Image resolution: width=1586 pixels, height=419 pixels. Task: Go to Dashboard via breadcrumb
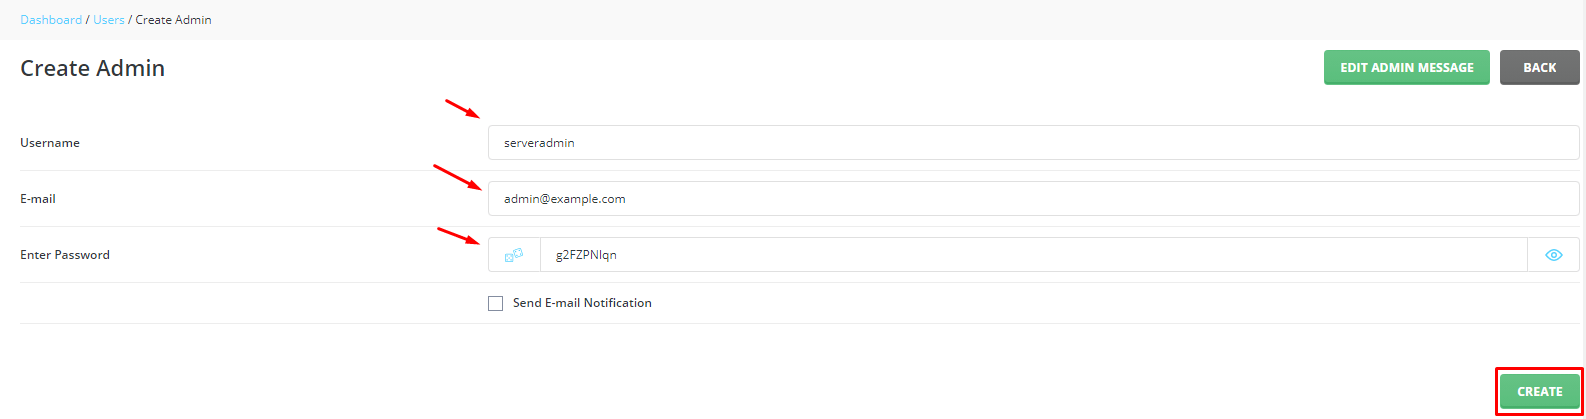click(x=51, y=20)
